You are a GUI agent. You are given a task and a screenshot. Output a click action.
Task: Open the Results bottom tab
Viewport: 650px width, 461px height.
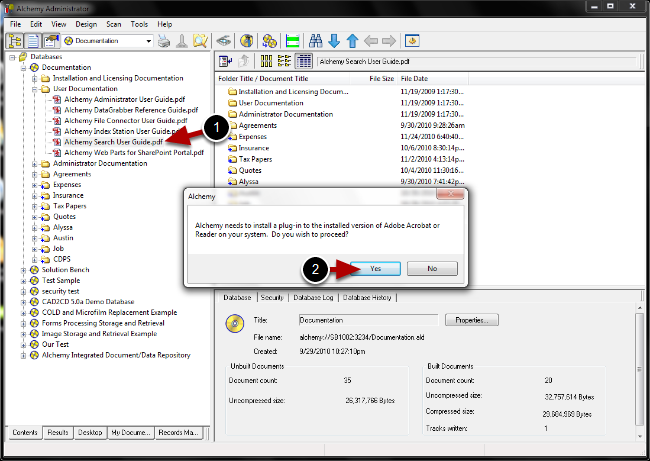click(x=58, y=432)
